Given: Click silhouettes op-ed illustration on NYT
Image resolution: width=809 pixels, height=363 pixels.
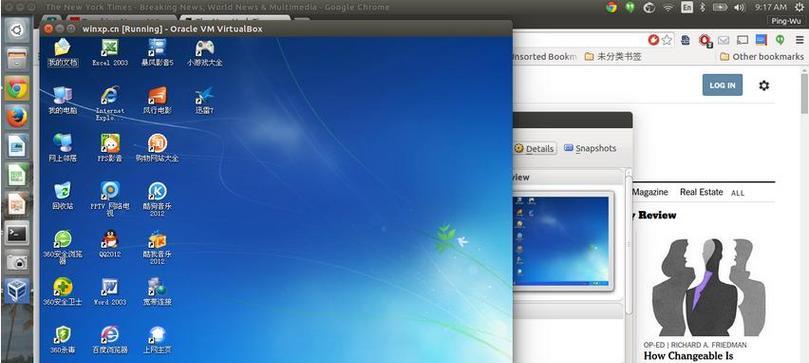Looking at the screenshot, I should tap(708, 287).
